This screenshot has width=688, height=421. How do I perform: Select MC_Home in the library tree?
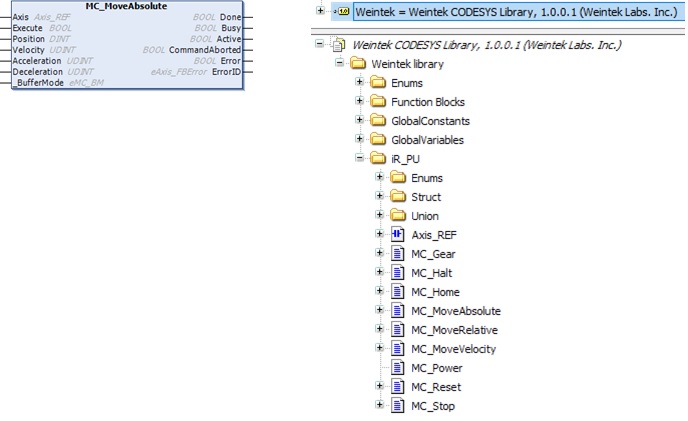pos(438,292)
